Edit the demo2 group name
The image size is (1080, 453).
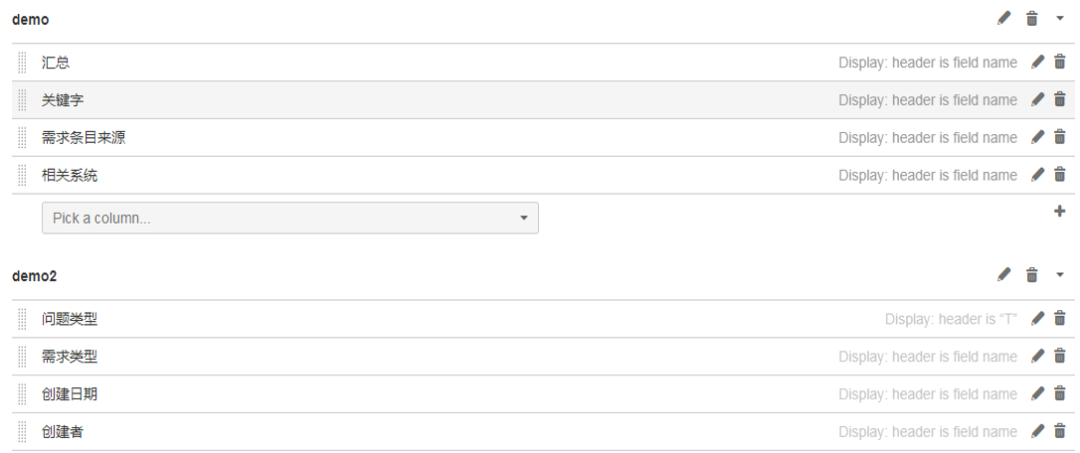tap(1005, 274)
